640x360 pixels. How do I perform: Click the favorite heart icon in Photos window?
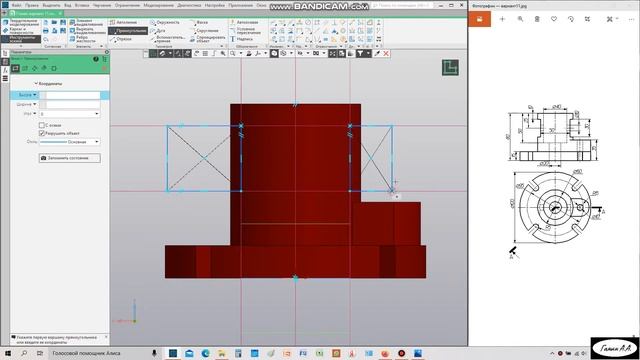pyautogui.click(x=554, y=19)
